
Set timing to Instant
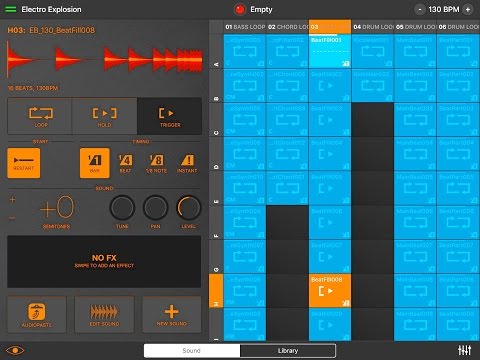coord(187,163)
